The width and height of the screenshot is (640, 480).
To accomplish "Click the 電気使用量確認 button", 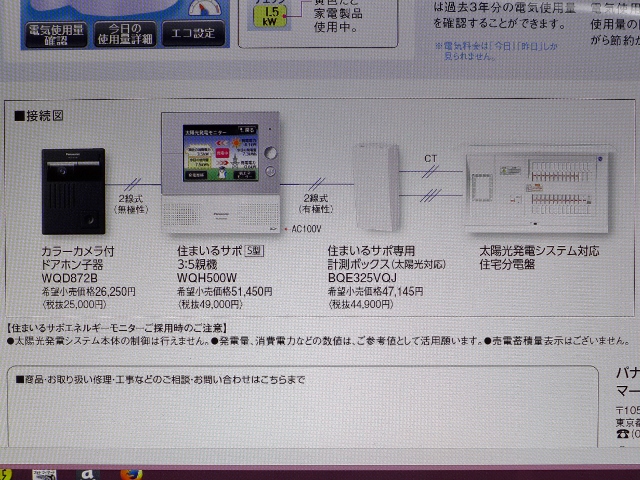I will [x=56, y=35].
